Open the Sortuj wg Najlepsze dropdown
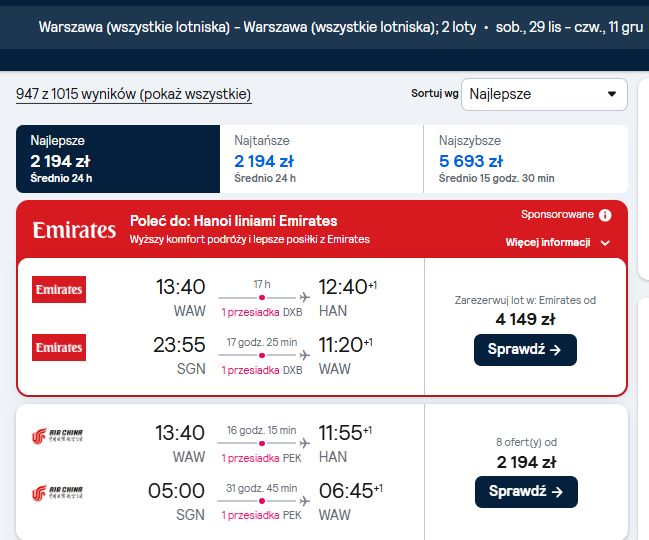 (544, 94)
